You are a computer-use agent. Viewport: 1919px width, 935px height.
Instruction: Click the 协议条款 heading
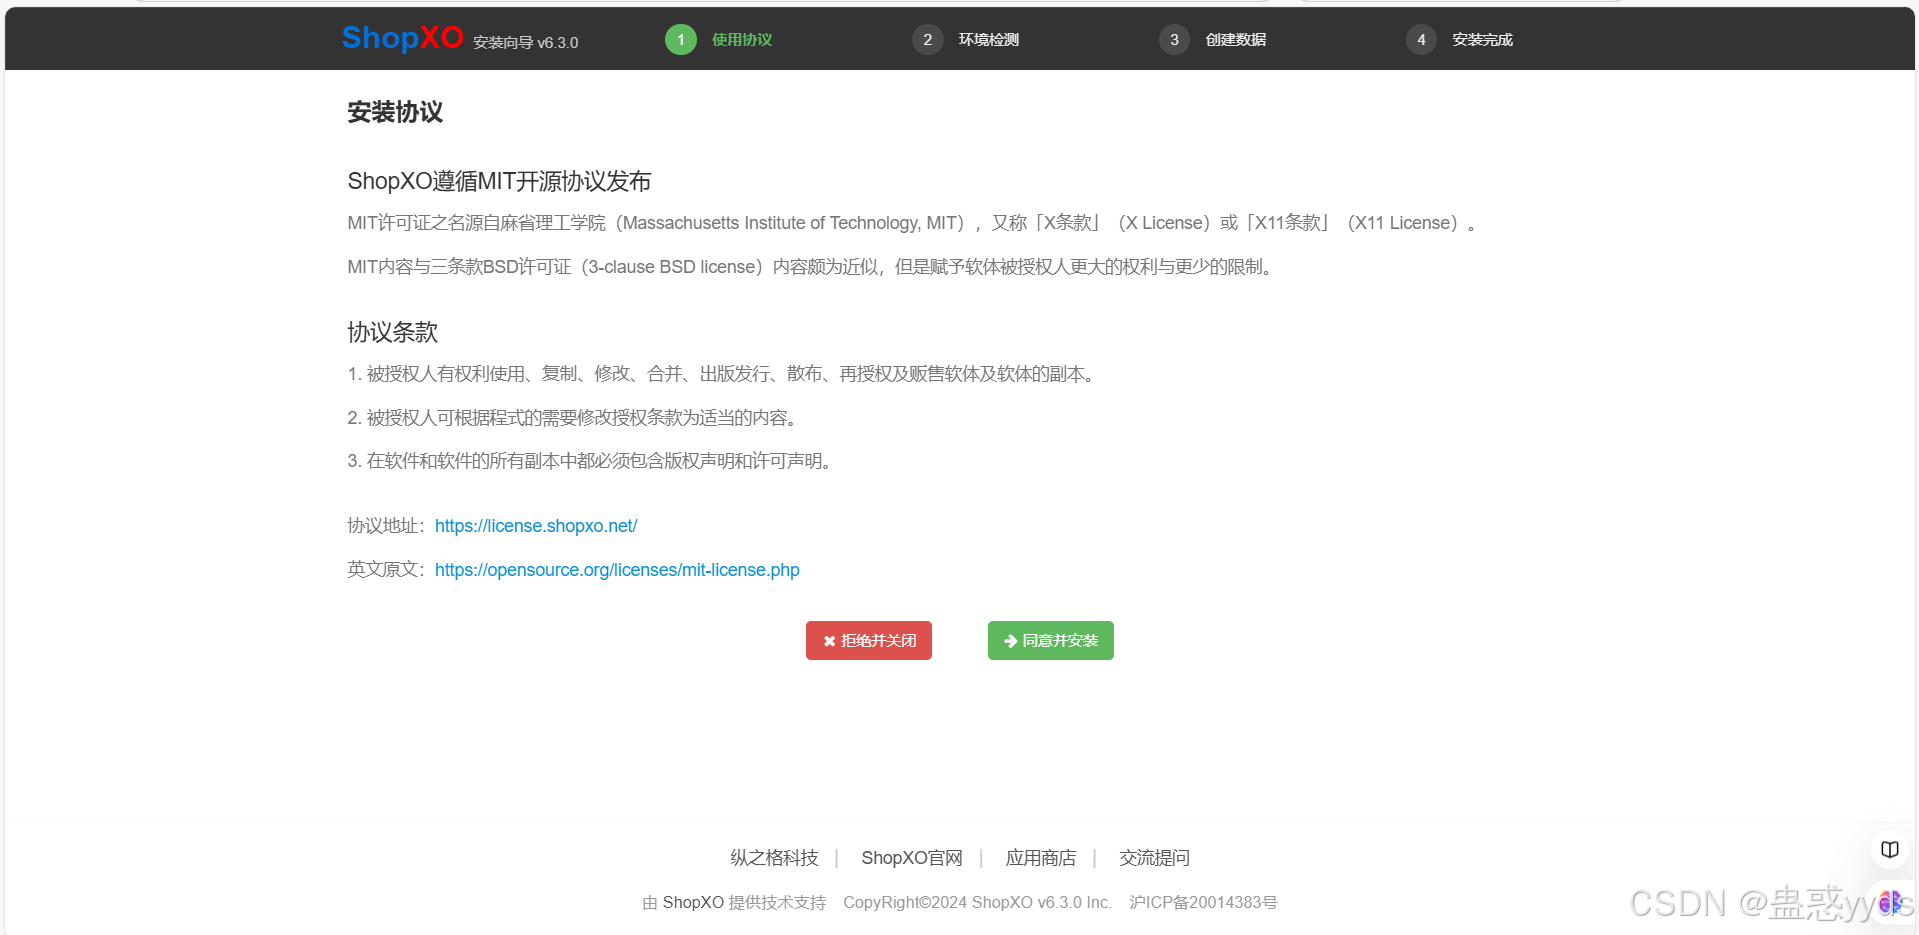point(393,332)
